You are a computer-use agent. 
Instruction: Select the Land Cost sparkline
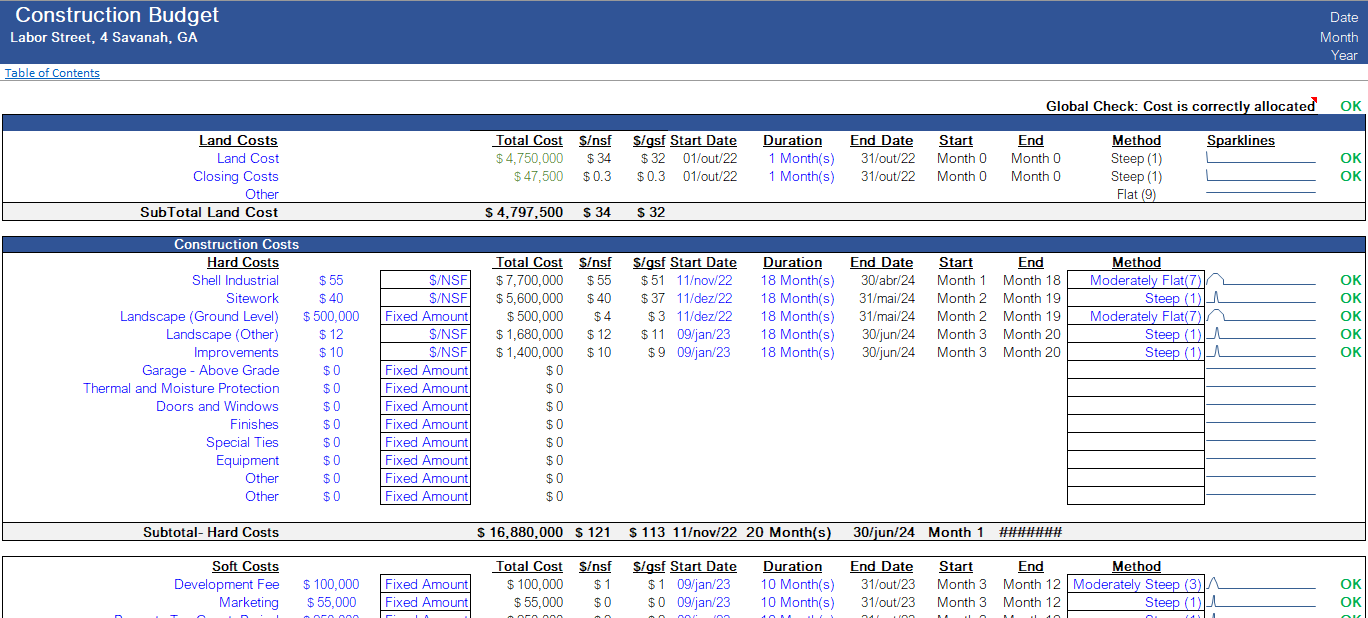tap(1261, 158)
